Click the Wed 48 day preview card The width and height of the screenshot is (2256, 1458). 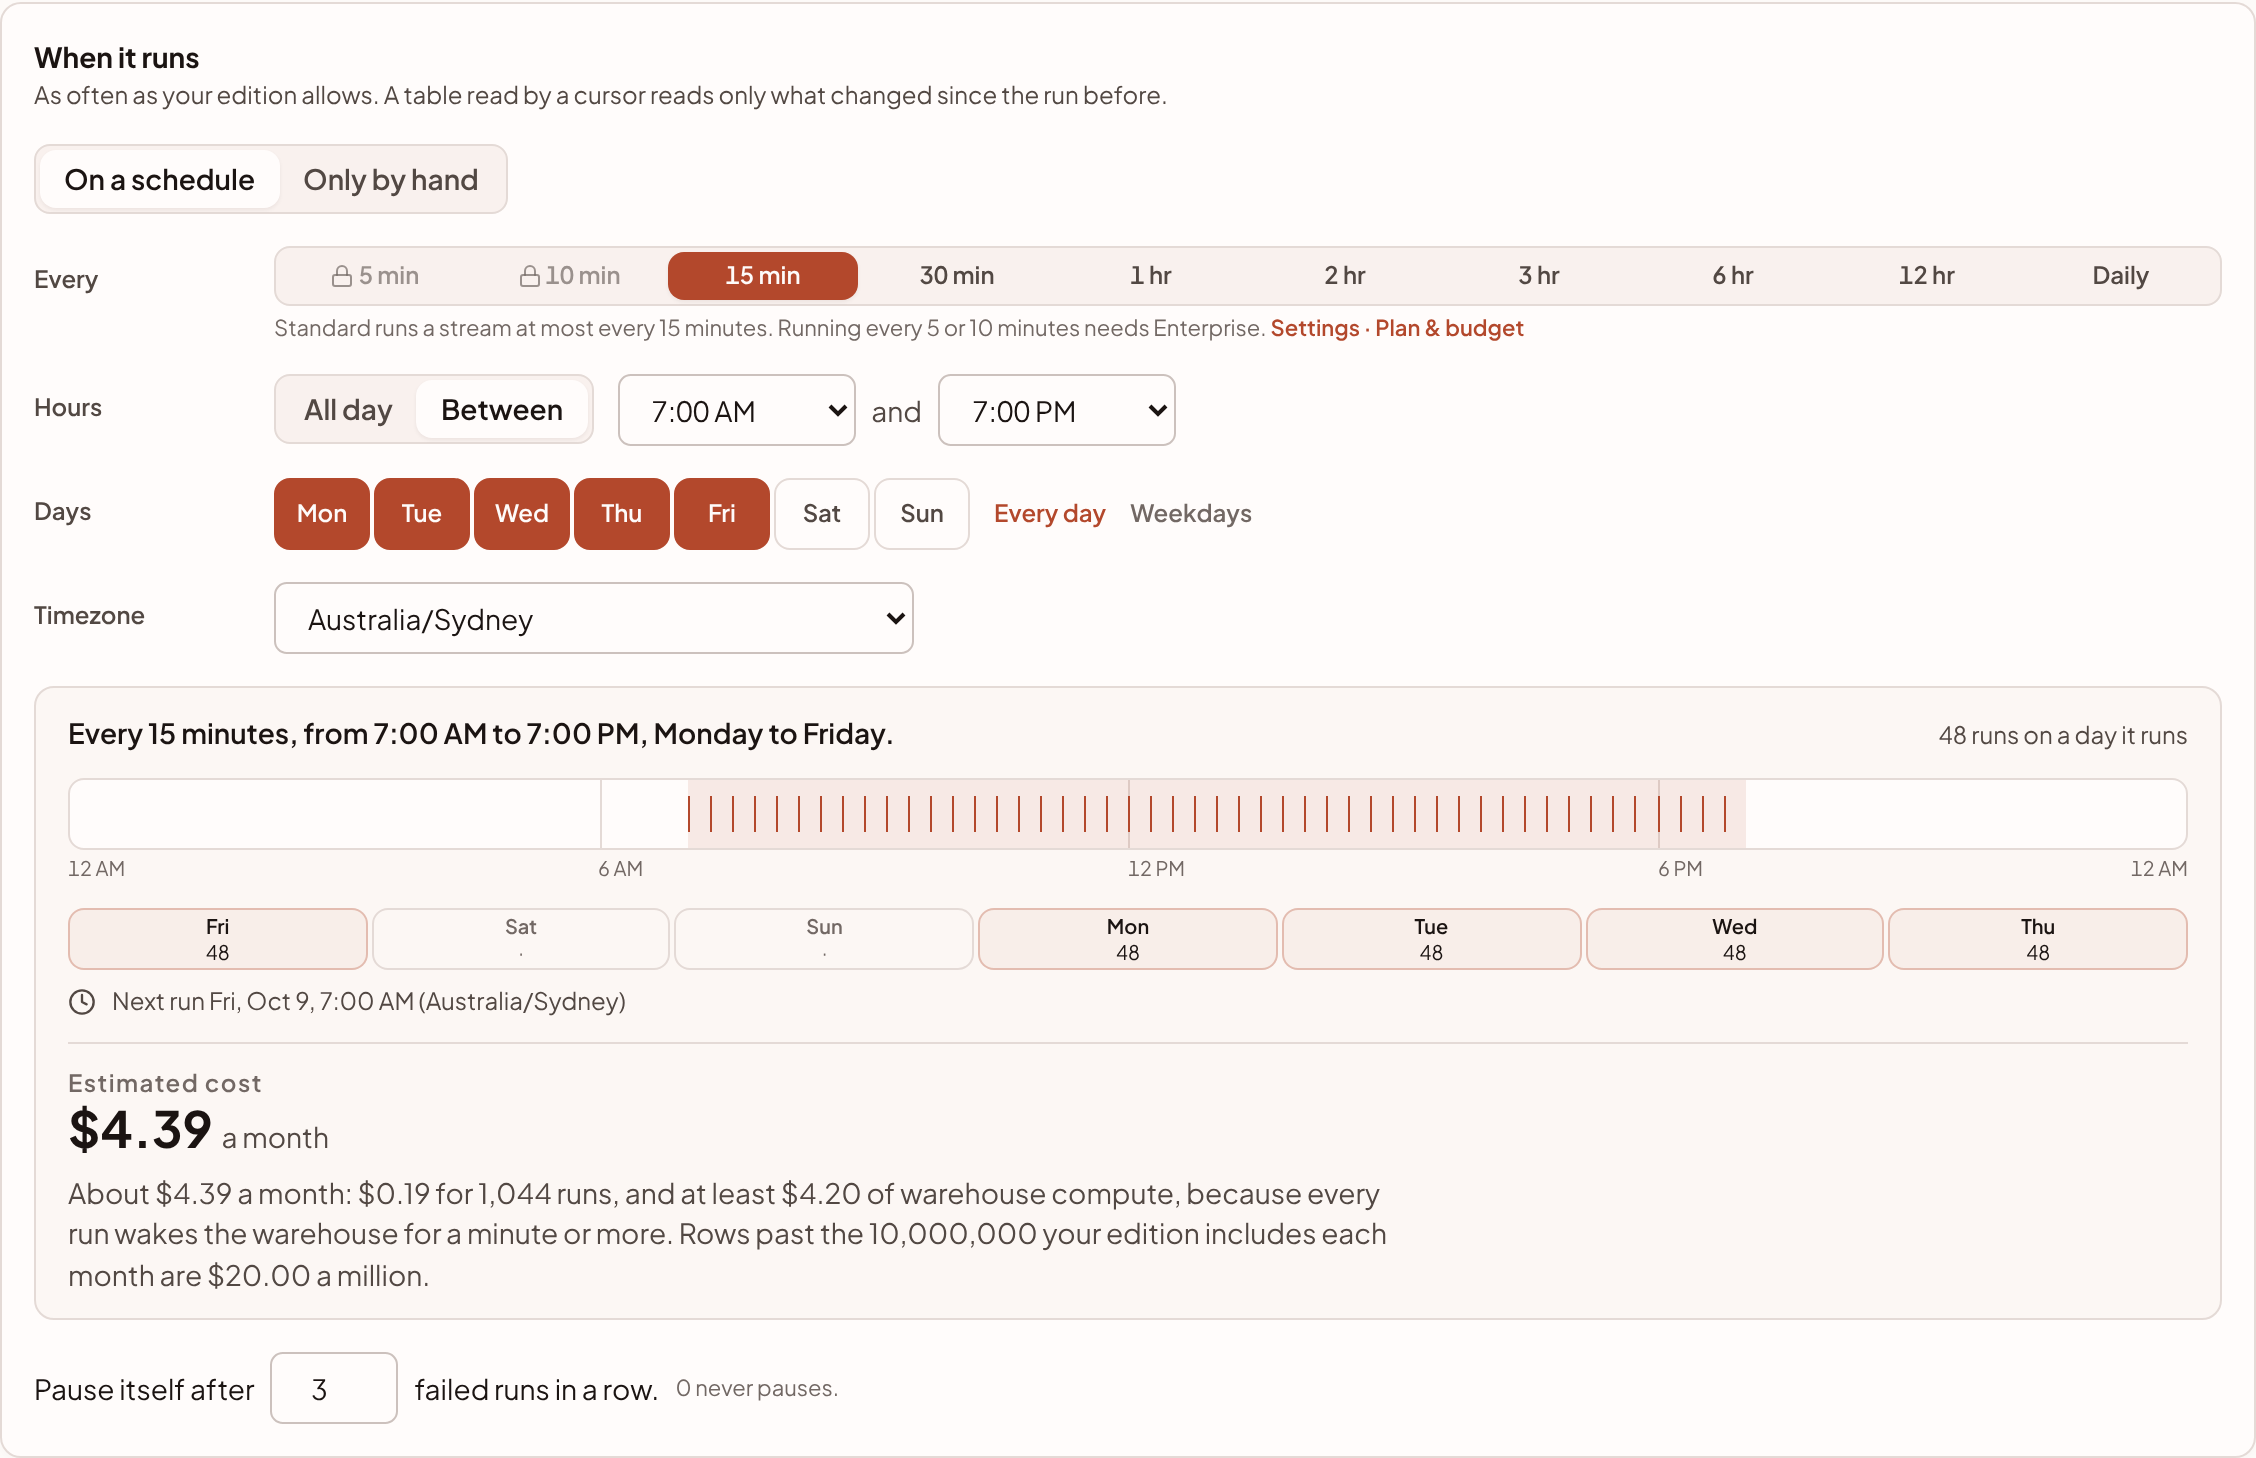(1735, 939)
